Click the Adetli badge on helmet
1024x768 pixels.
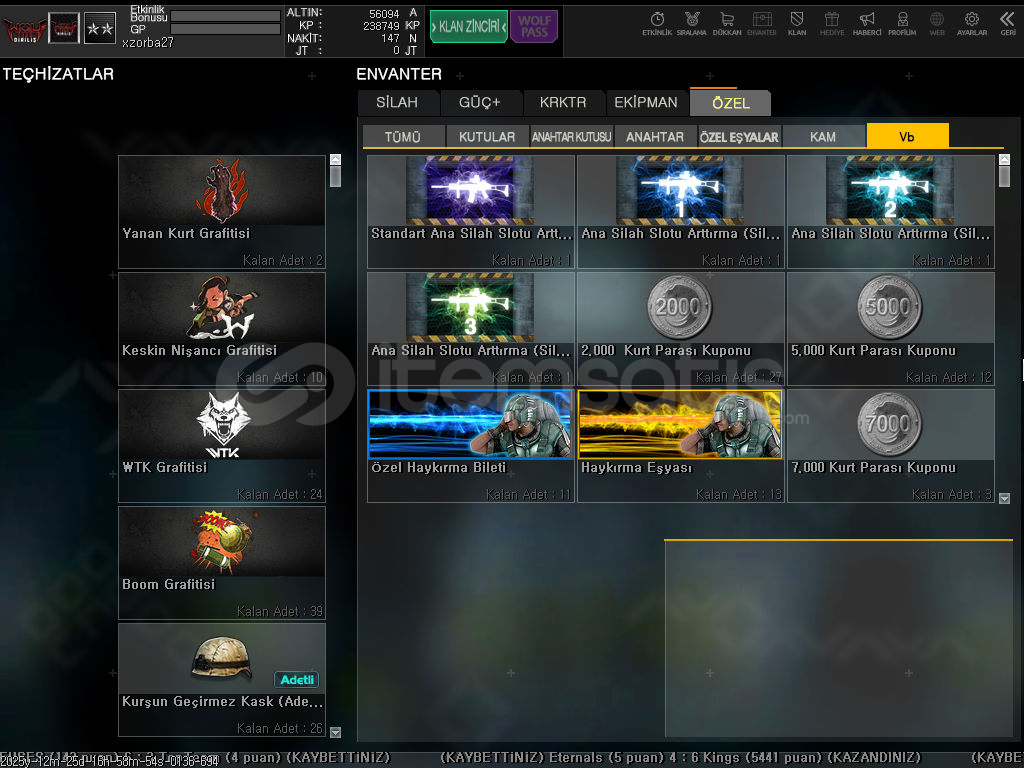coord(296,680)
